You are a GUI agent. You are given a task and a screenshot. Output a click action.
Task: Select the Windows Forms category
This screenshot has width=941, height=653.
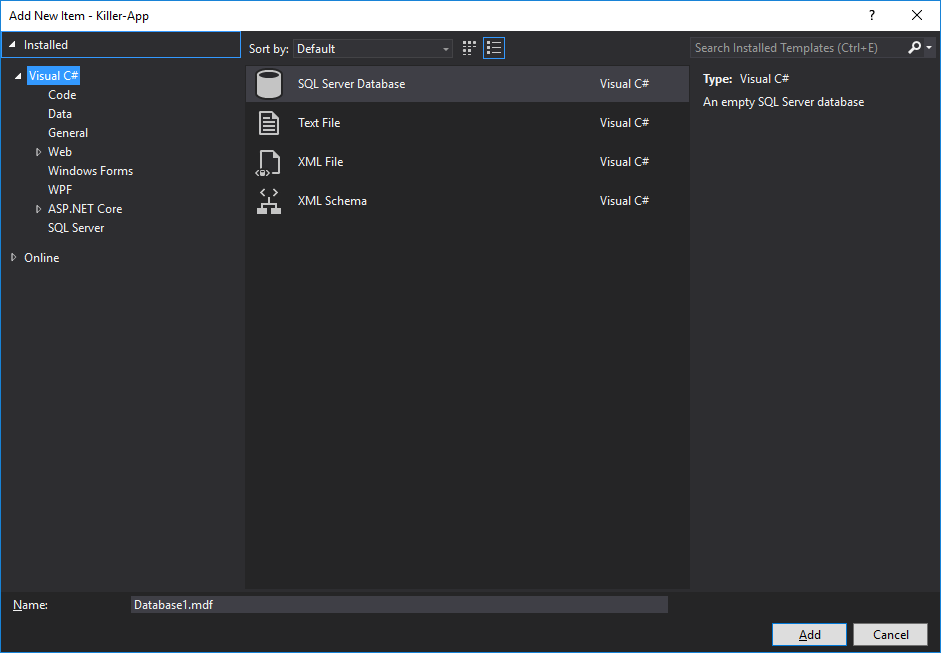pos(91,171)
